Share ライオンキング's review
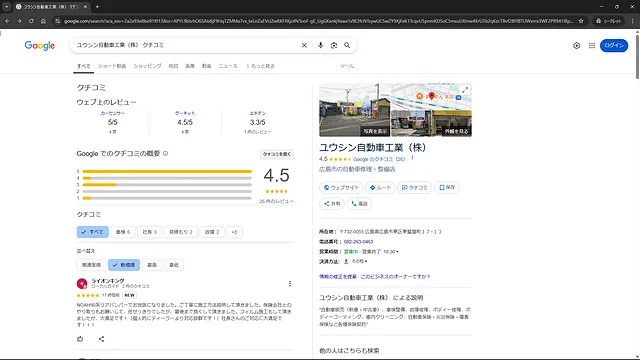 point(101,339)
